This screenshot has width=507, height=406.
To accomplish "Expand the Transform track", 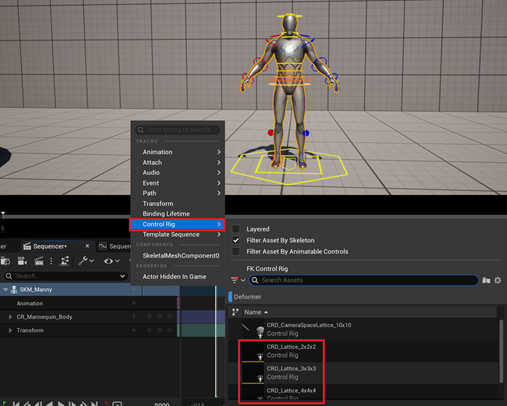I will pyautogui.click(x=10, y=330).
